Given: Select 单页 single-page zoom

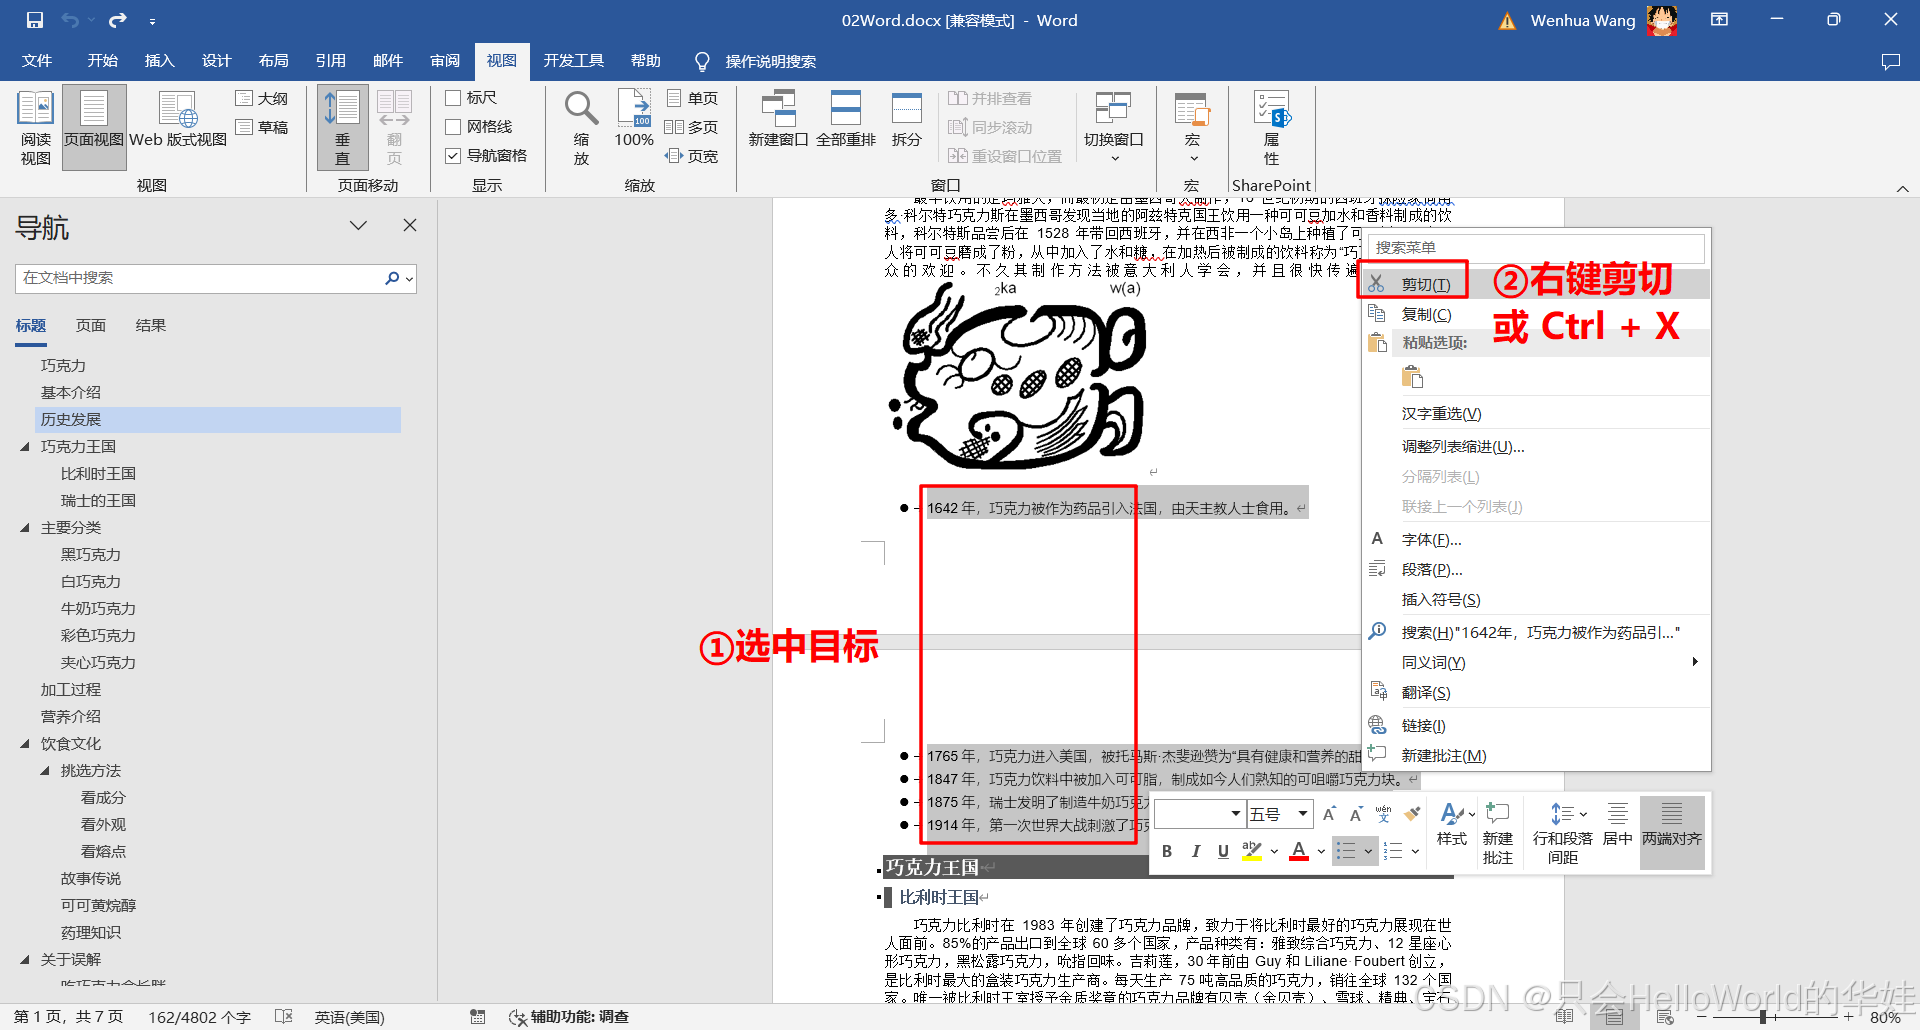Looking at the screenshot, I should click(x=692, y=98).
